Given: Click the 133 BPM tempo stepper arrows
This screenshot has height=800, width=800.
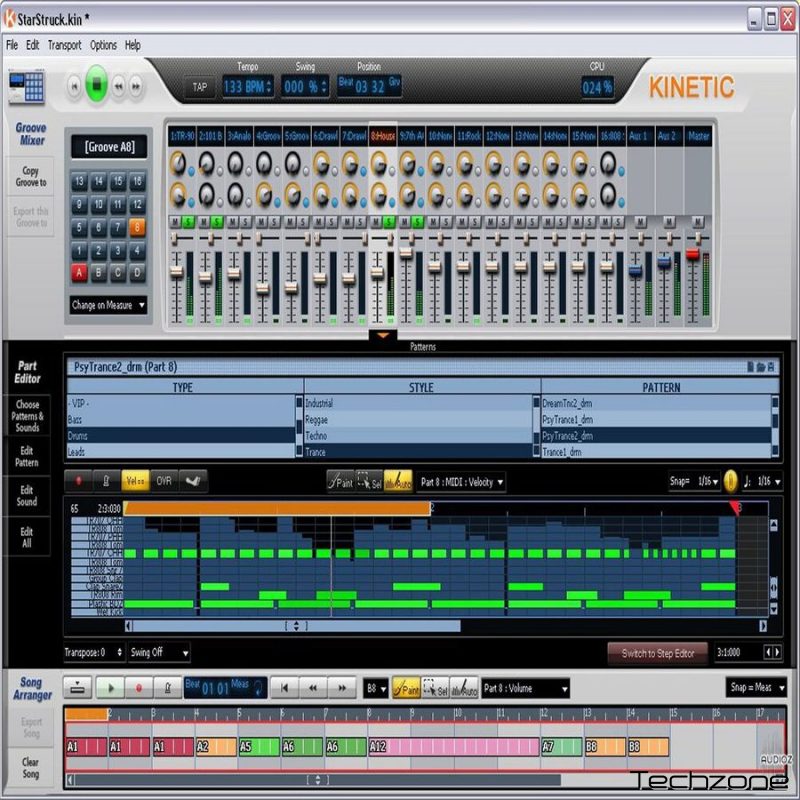Looking at the screenshot, I should click(269, 87).
